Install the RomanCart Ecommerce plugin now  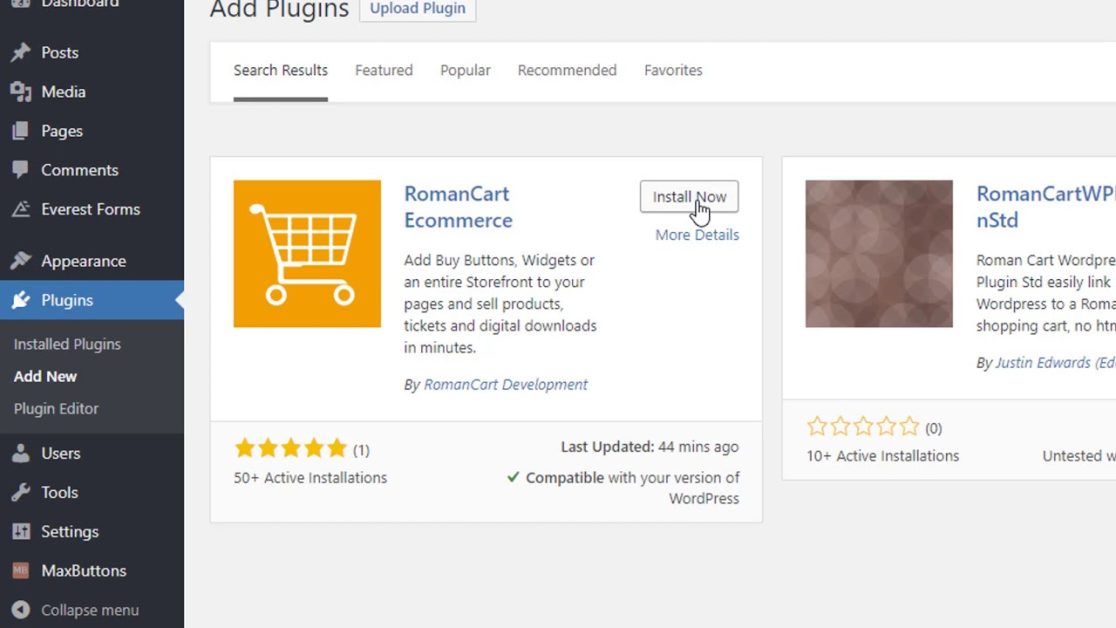point(689,197)
